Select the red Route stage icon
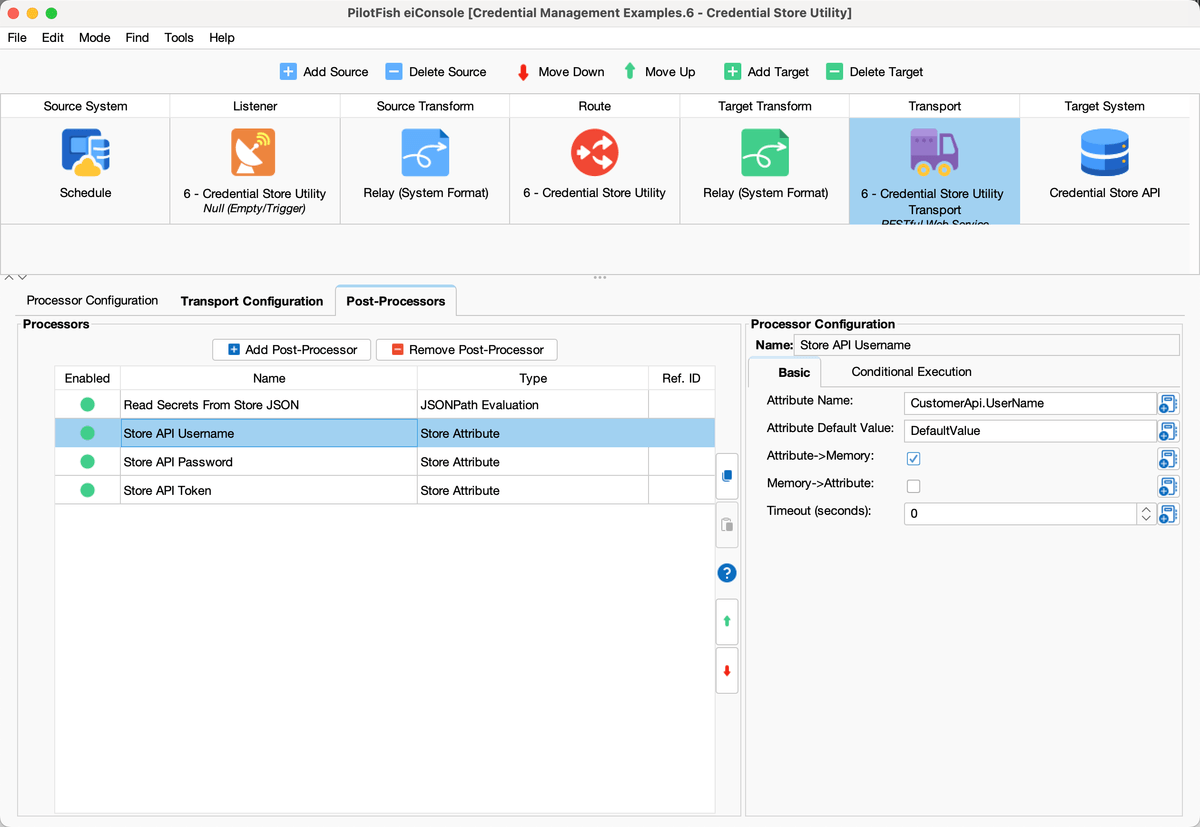The width and height of the screenshot is (1200, 827). tap(595, 152)
